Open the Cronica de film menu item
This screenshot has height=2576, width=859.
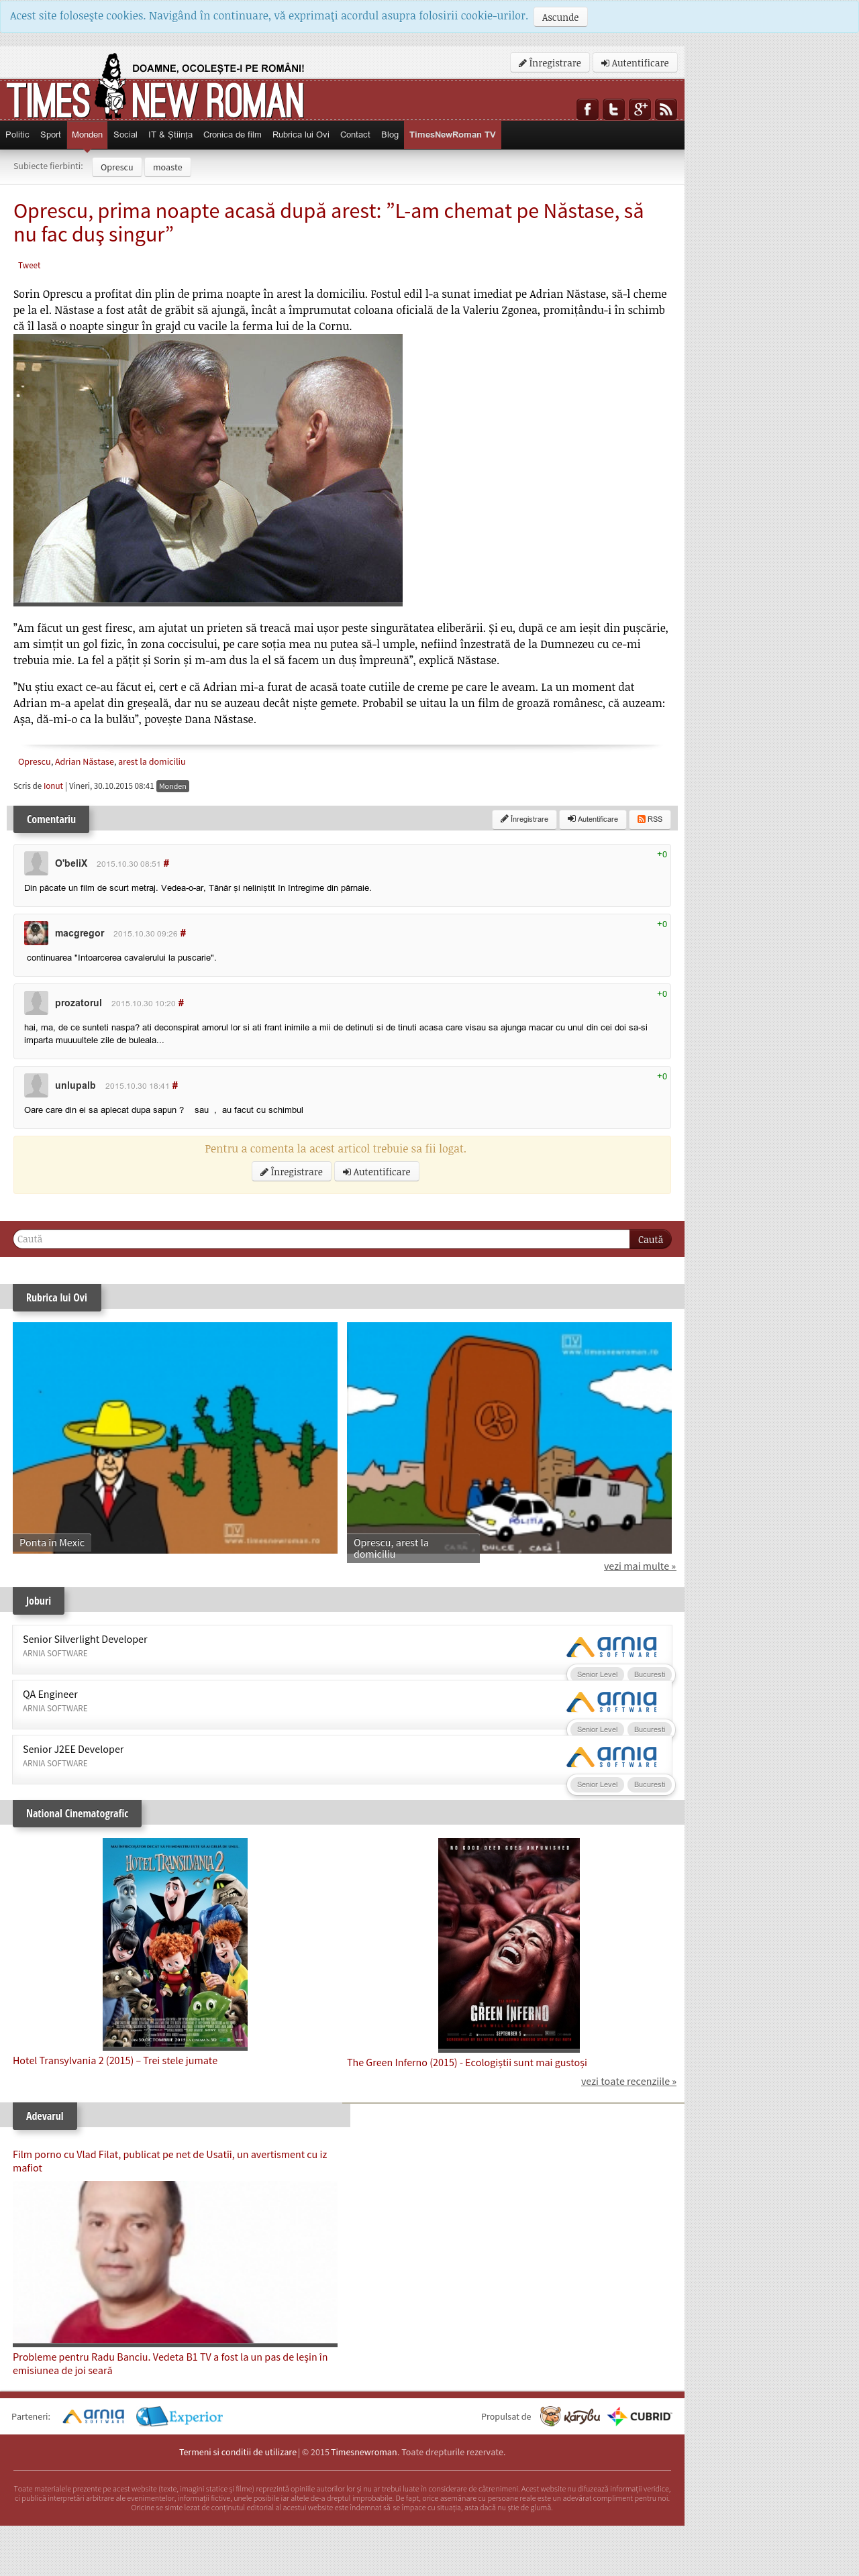click(x=232, y=135)
